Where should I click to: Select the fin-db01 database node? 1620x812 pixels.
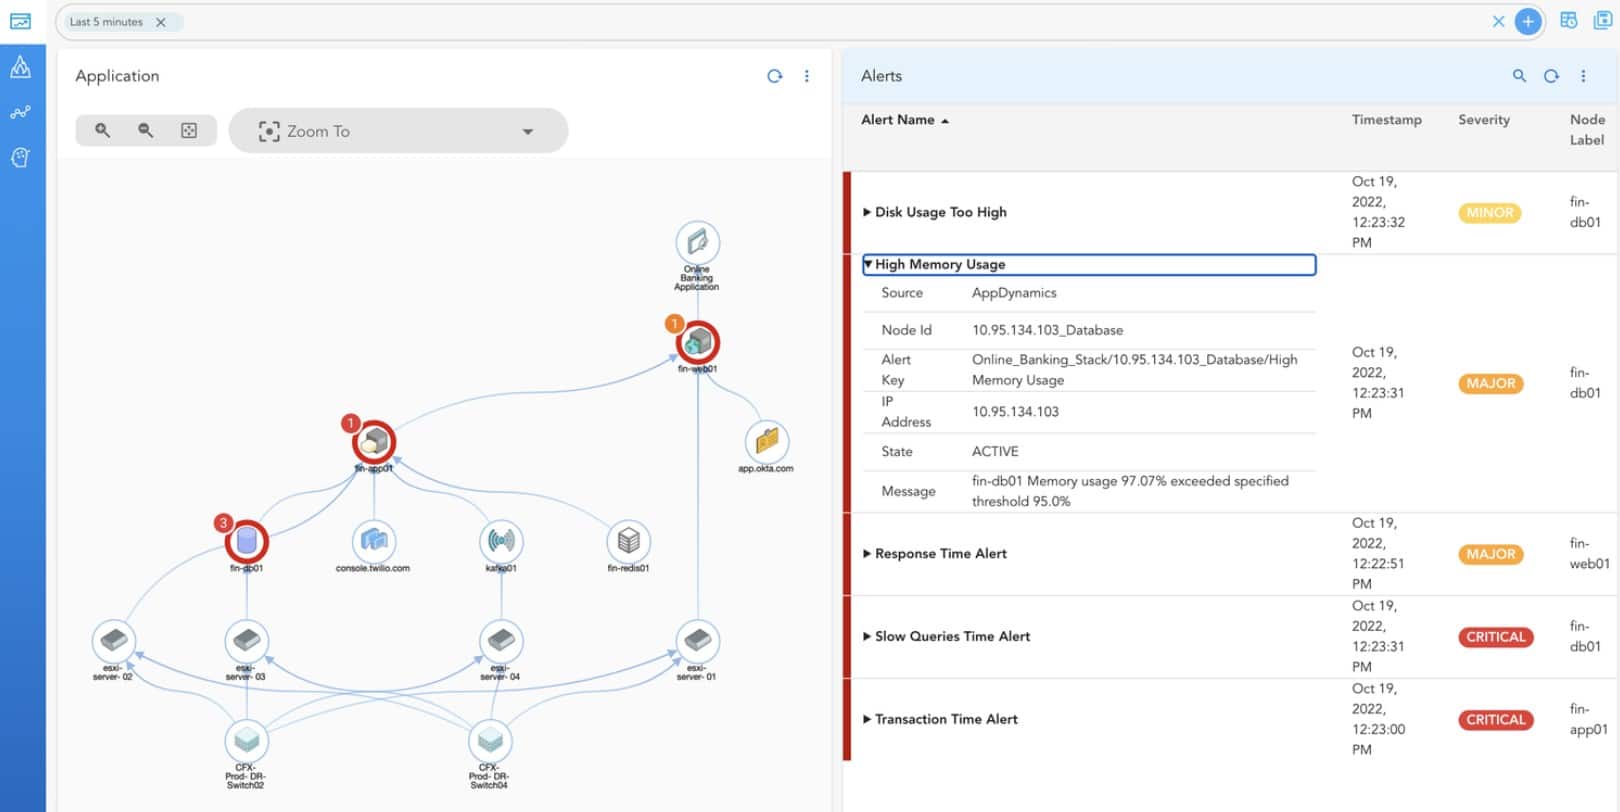coord(247,542)
